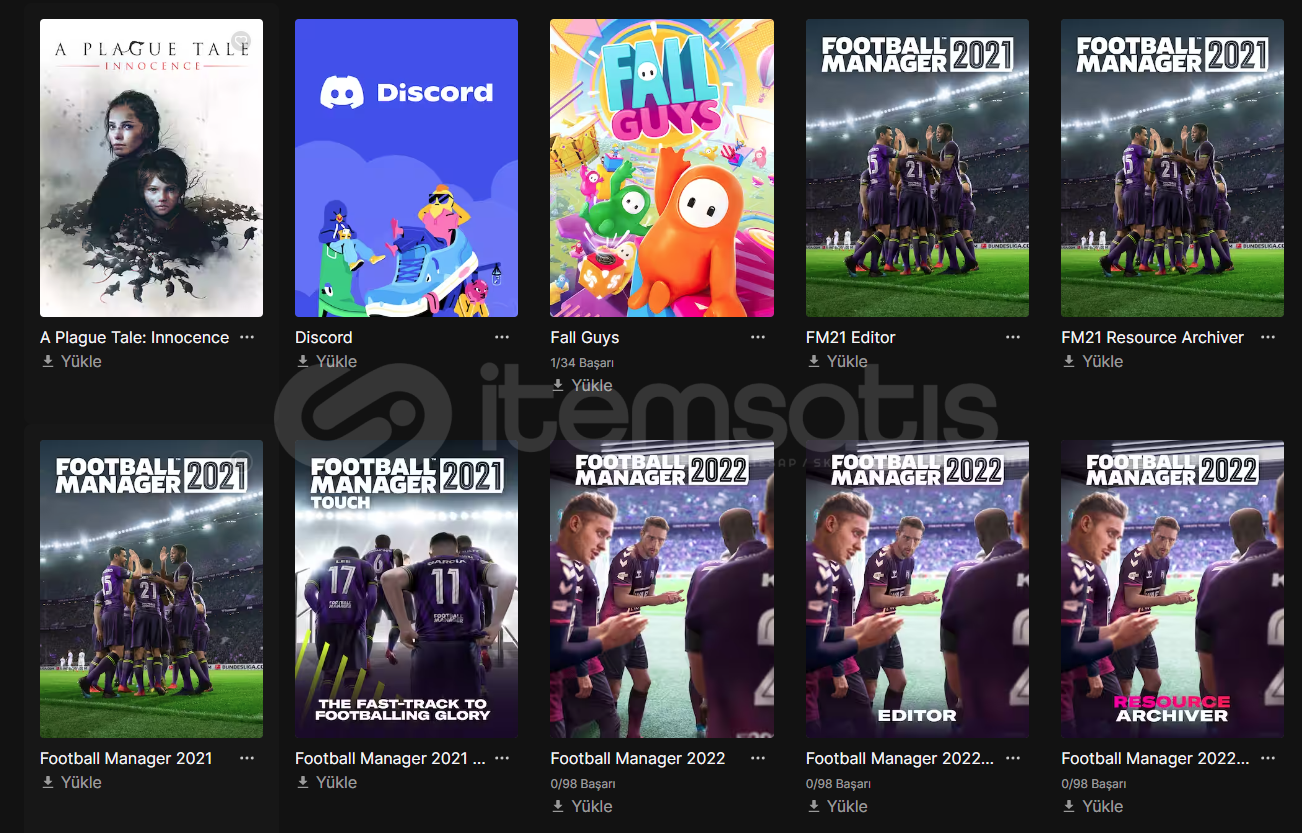Open the FM21 Resource Archiver cover thumbnail
This screenshot has width=1302, height=833.
[x=1172, y=168]
